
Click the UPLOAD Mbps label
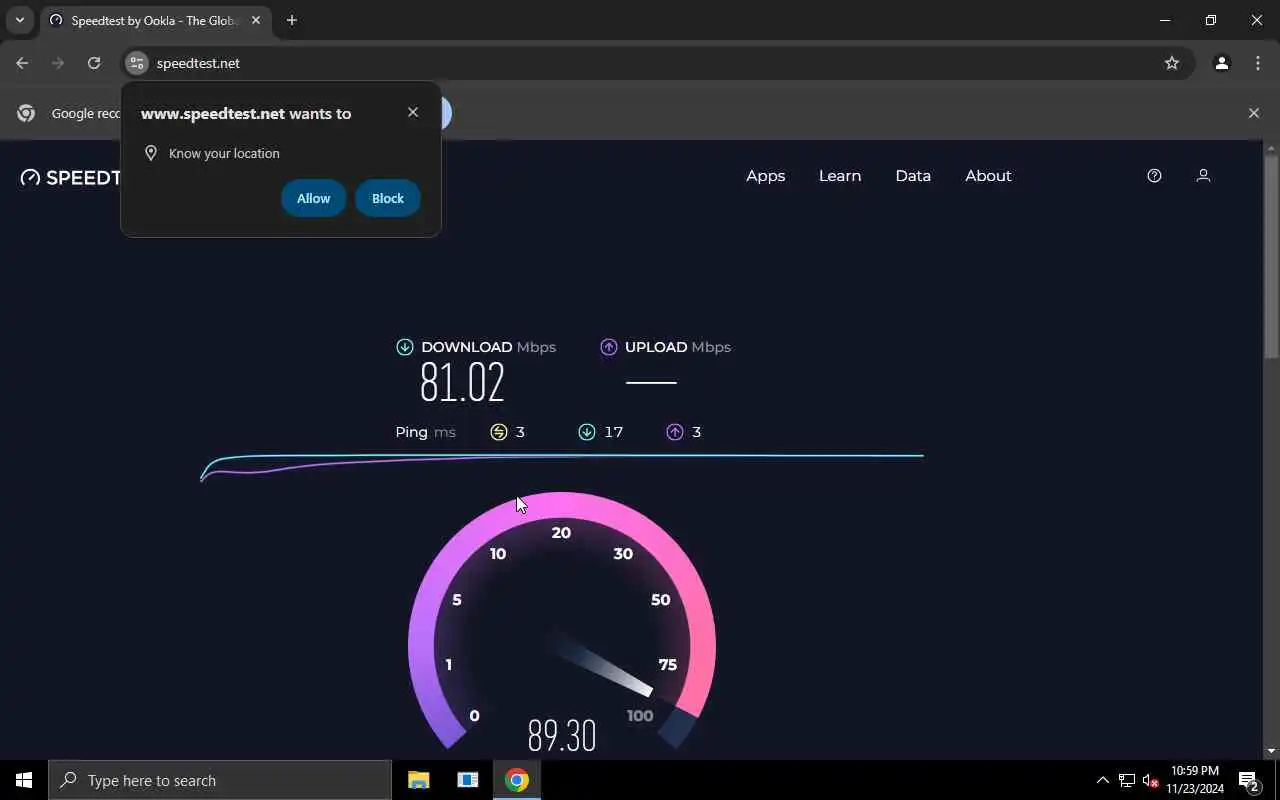[678, 347]
